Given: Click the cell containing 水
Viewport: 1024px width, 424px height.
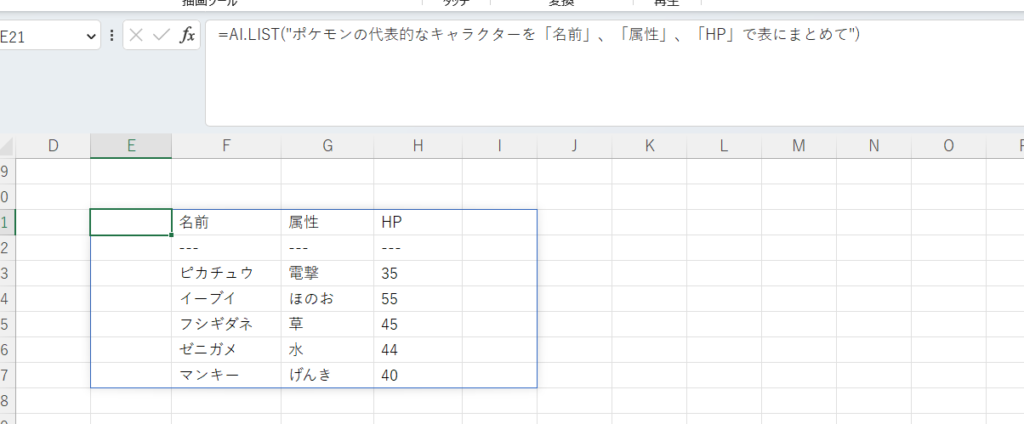Looking at the screenshot, I should click(327, 350).
